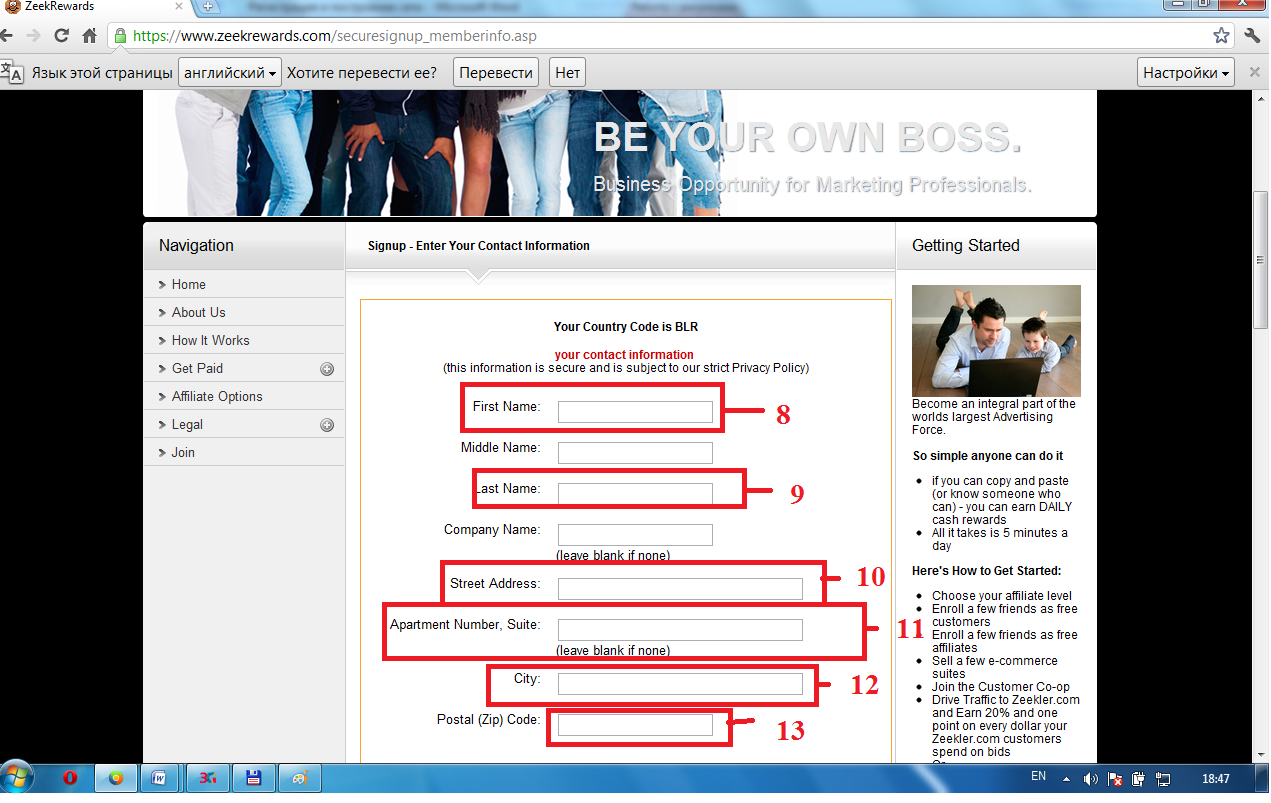Click the Нет button
The height and width of the screenshot is (803, 1271).
pos(567,73)
